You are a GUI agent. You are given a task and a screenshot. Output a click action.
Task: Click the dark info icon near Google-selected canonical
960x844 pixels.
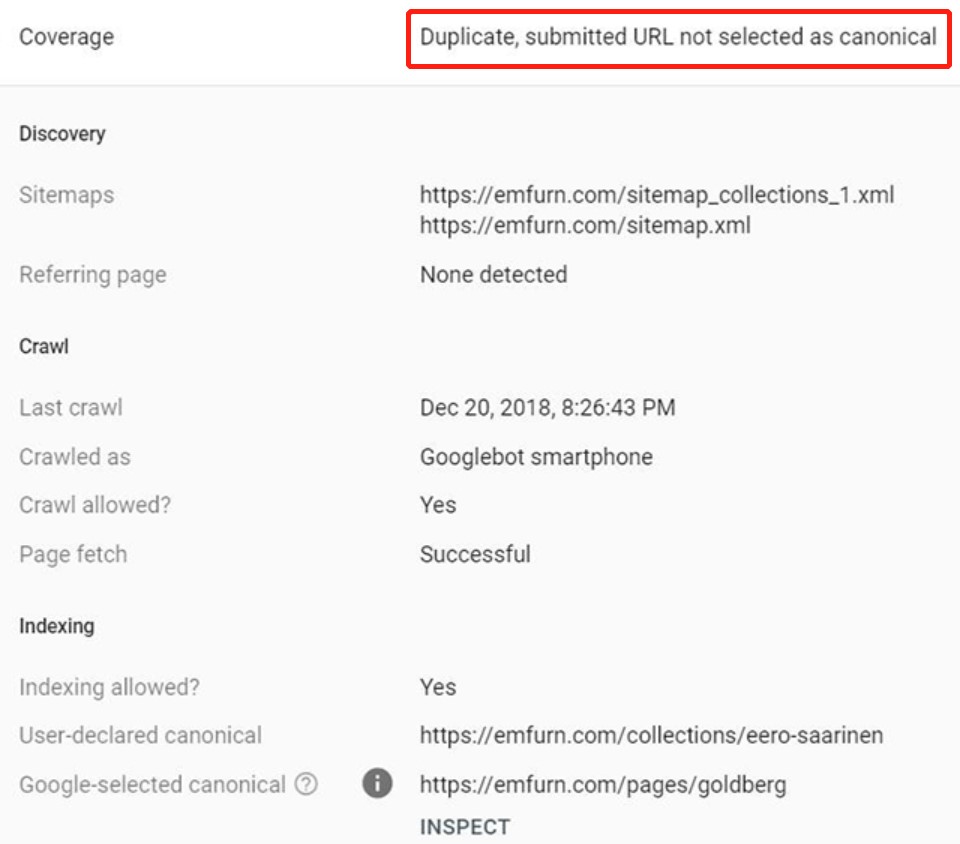(x=377, y=784)
